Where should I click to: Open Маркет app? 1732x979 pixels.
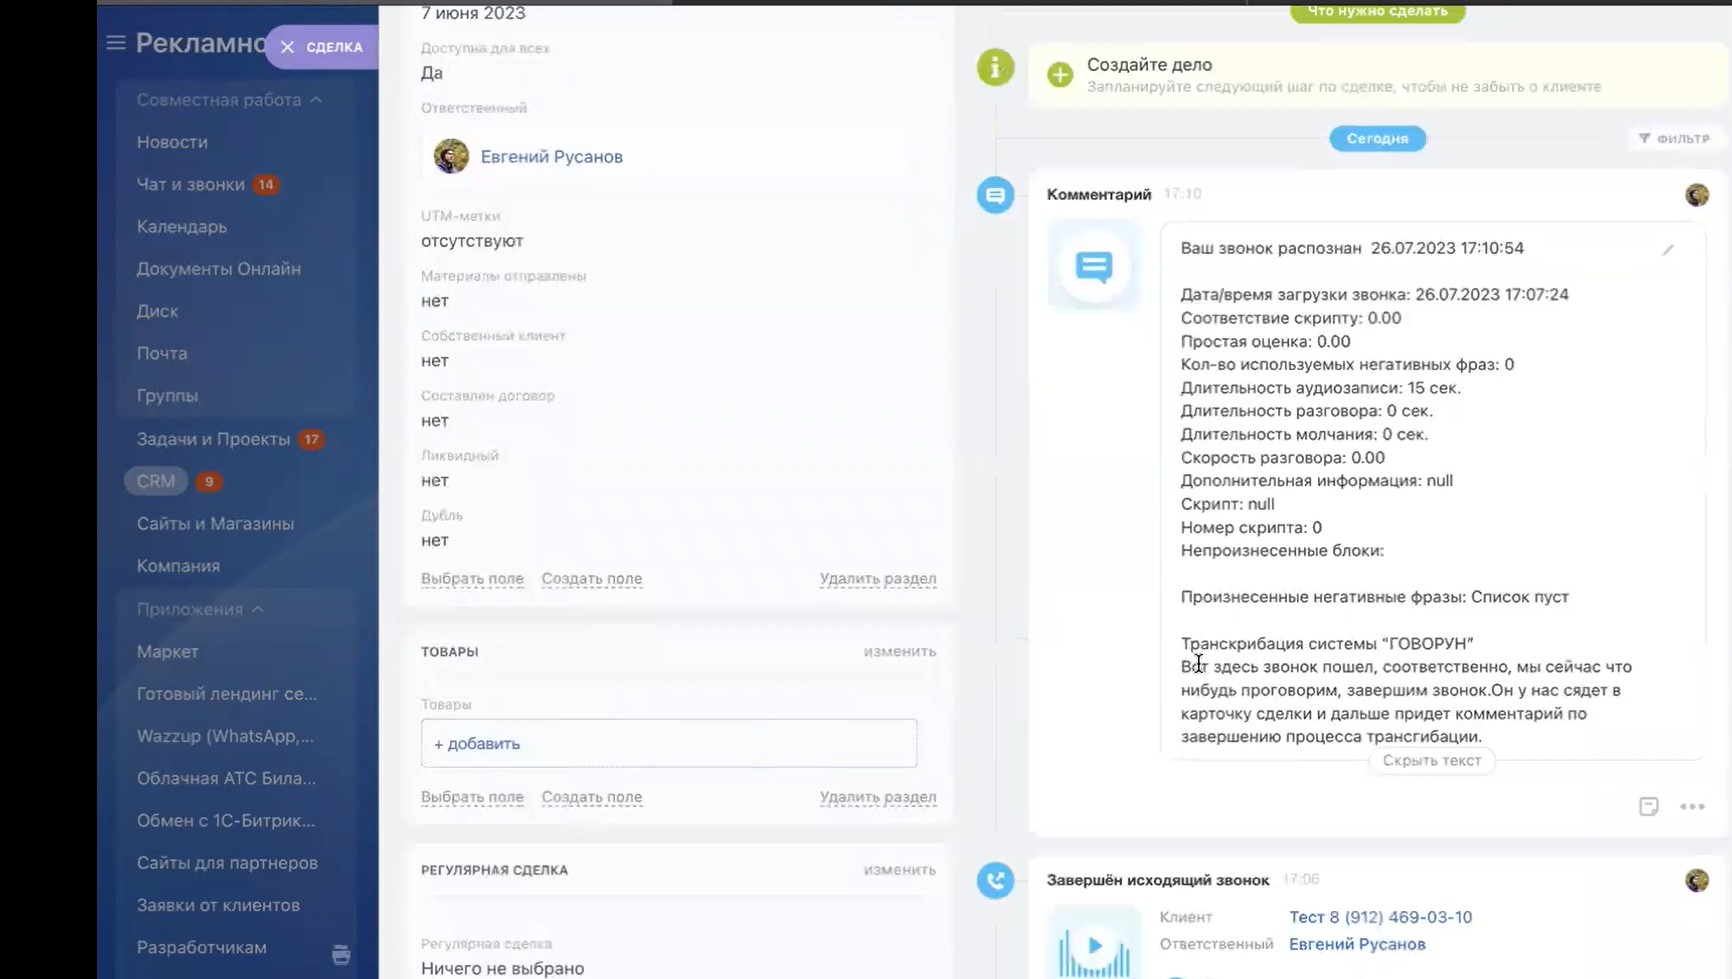(167, 651)
